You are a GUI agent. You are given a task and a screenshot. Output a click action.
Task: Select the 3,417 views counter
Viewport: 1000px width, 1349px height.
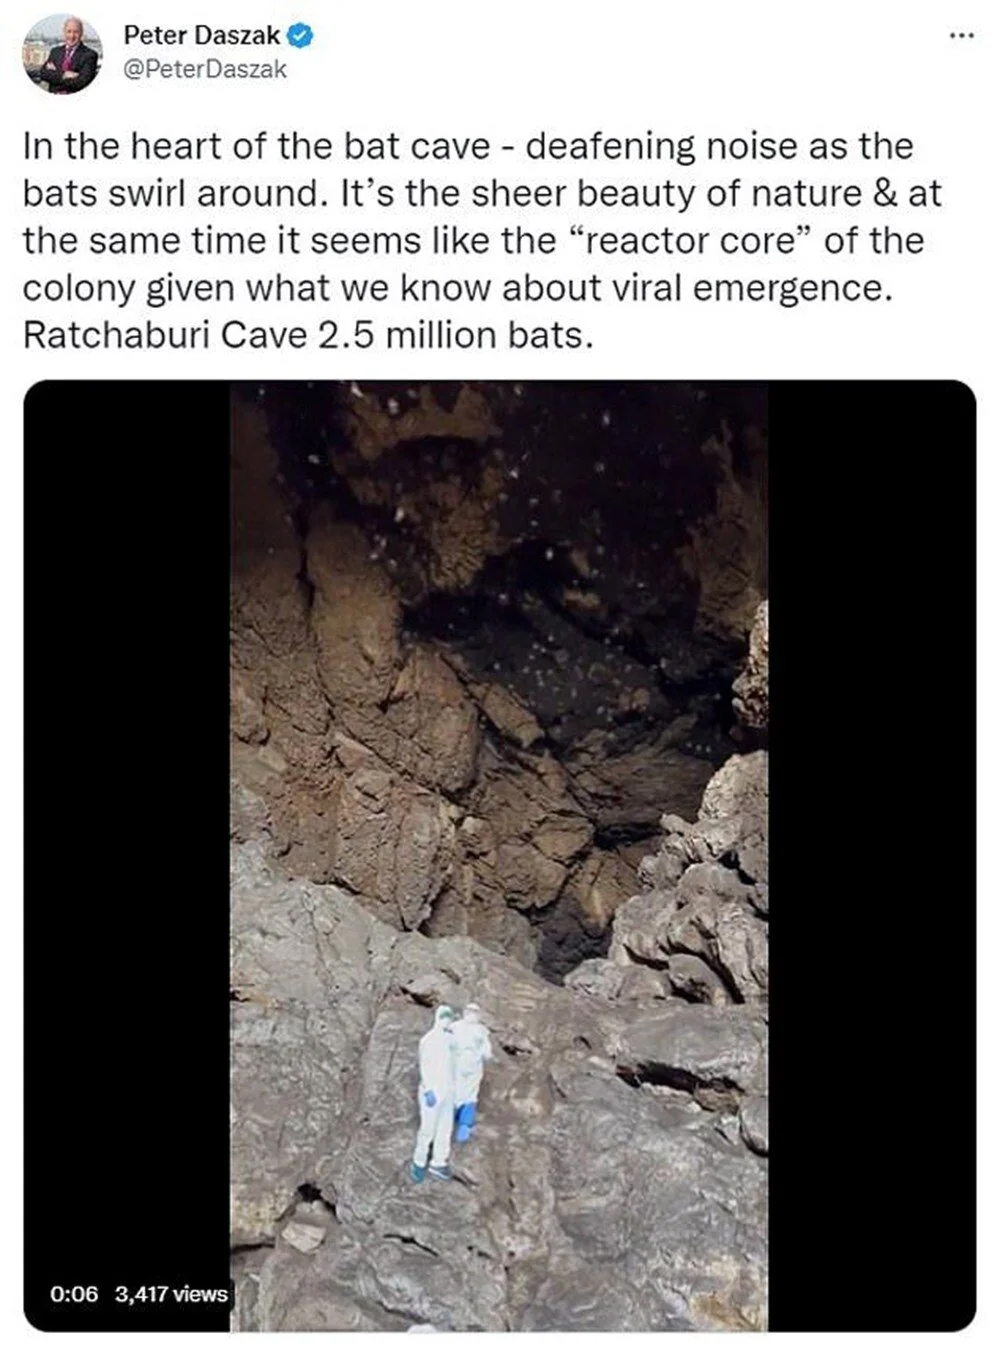[x=171, y=1294]
